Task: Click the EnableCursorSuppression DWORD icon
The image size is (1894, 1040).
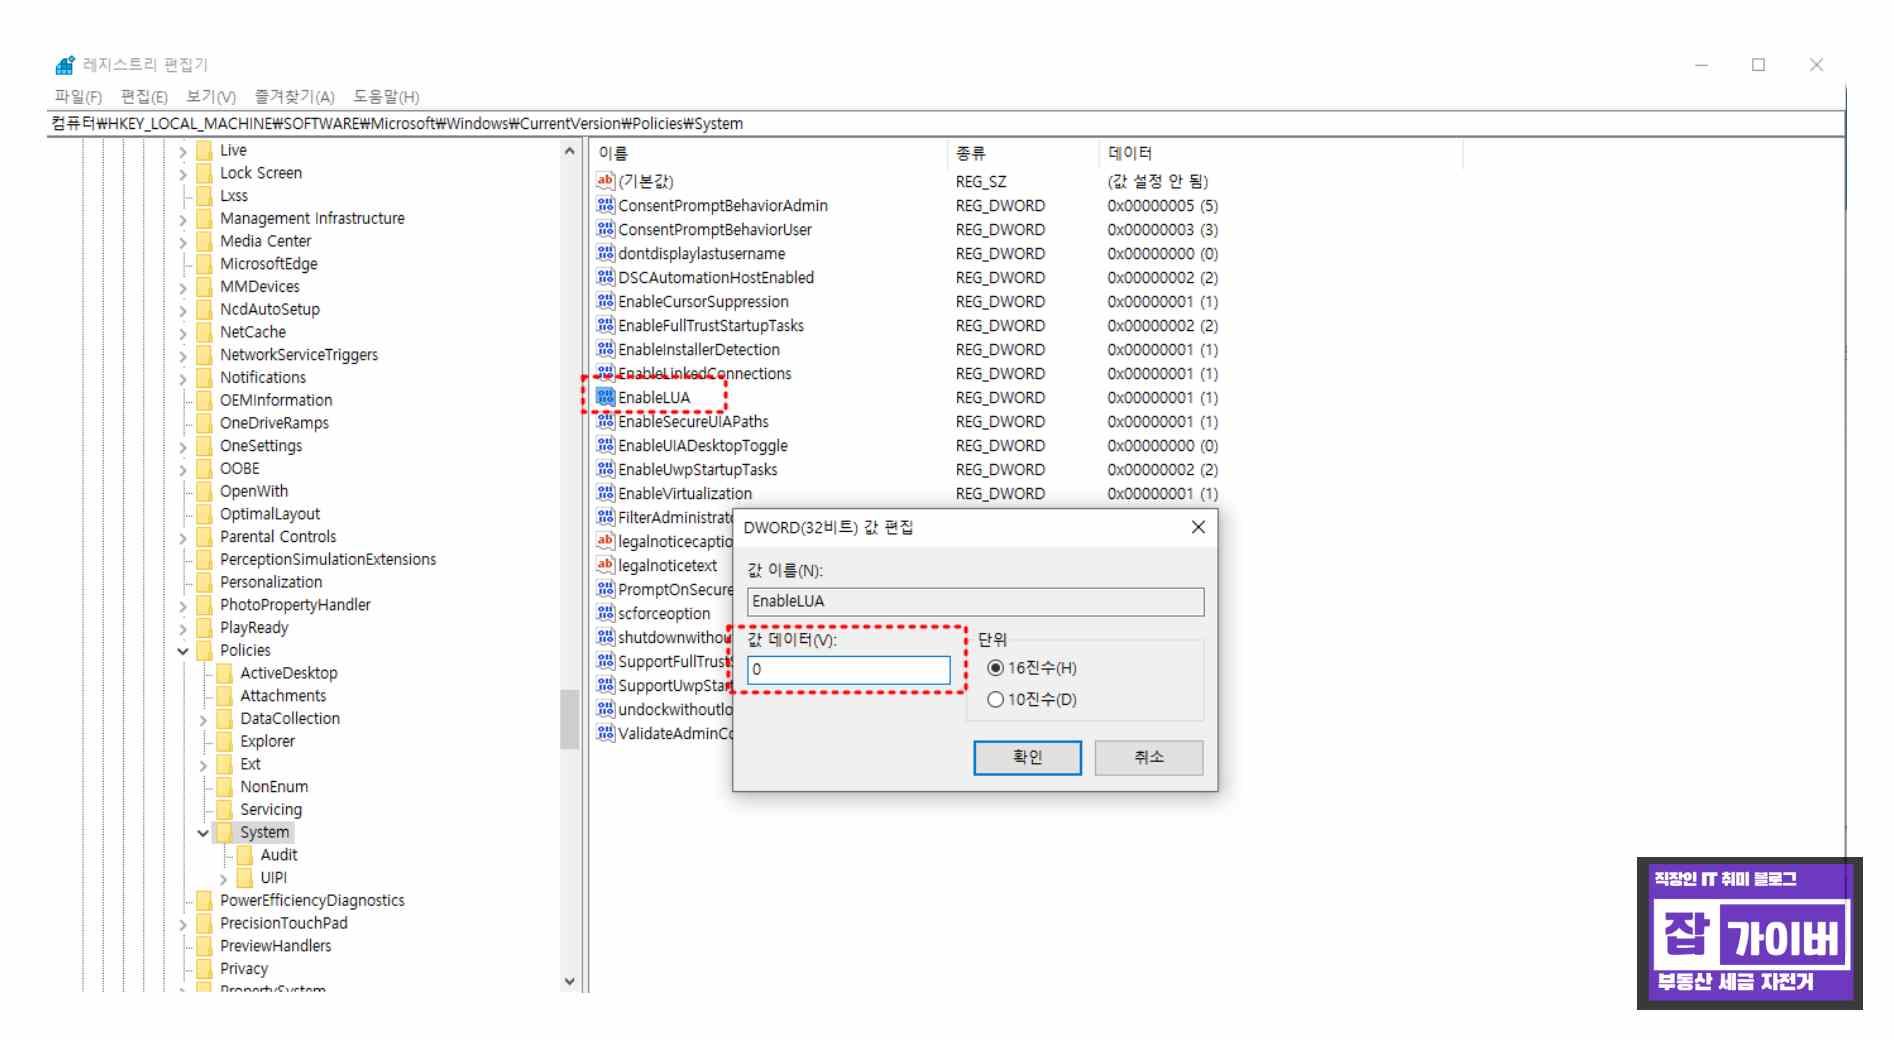Action: click(x=605, y=301)
